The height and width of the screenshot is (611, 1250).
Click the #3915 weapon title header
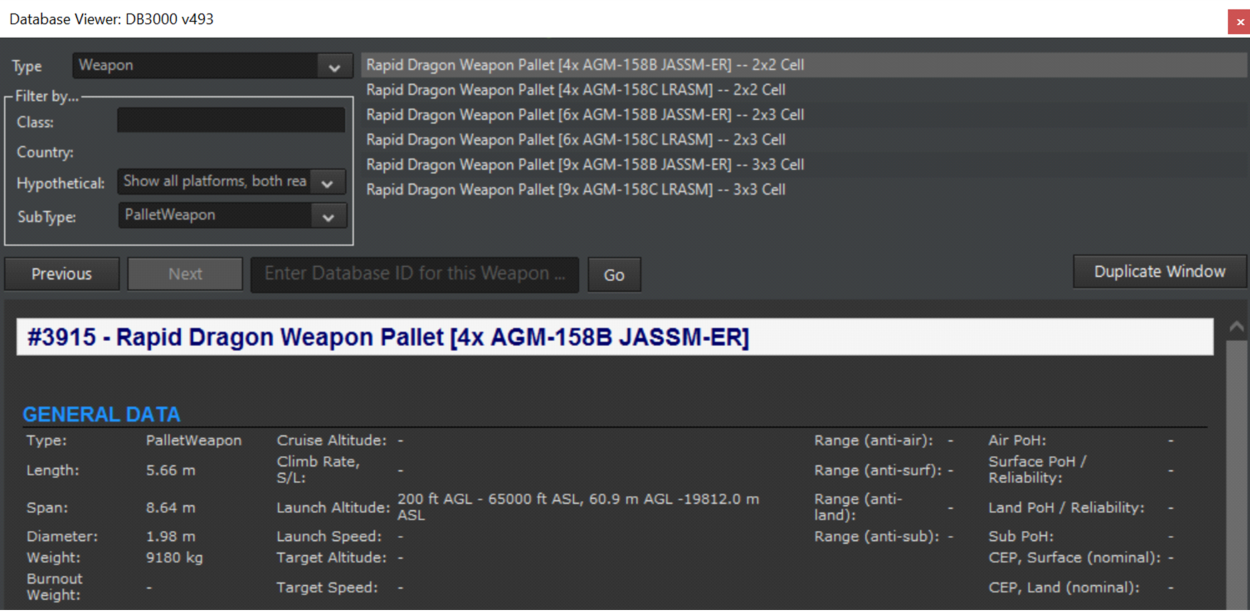[388, 338]
